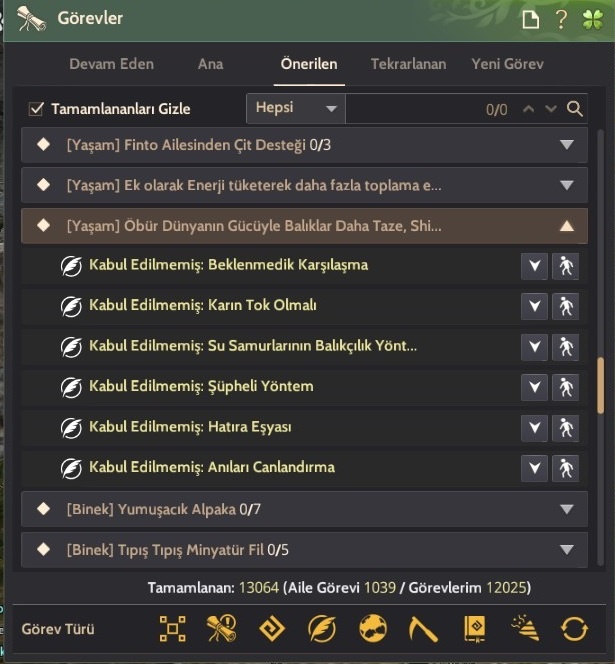Show details arrow for Karın Tok Olmalı
Screen dimensions: 615x664
pyautogui.click(x=535, y=306)
